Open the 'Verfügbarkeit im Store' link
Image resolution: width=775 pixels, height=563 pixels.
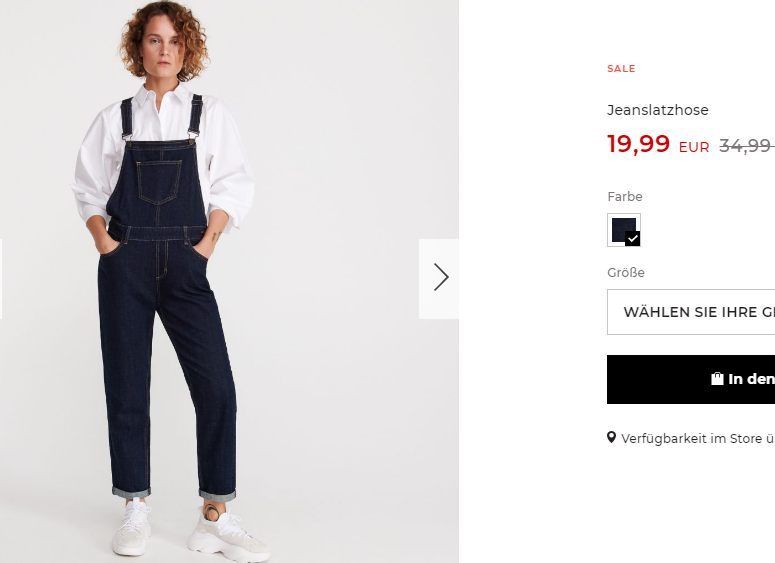697,438
